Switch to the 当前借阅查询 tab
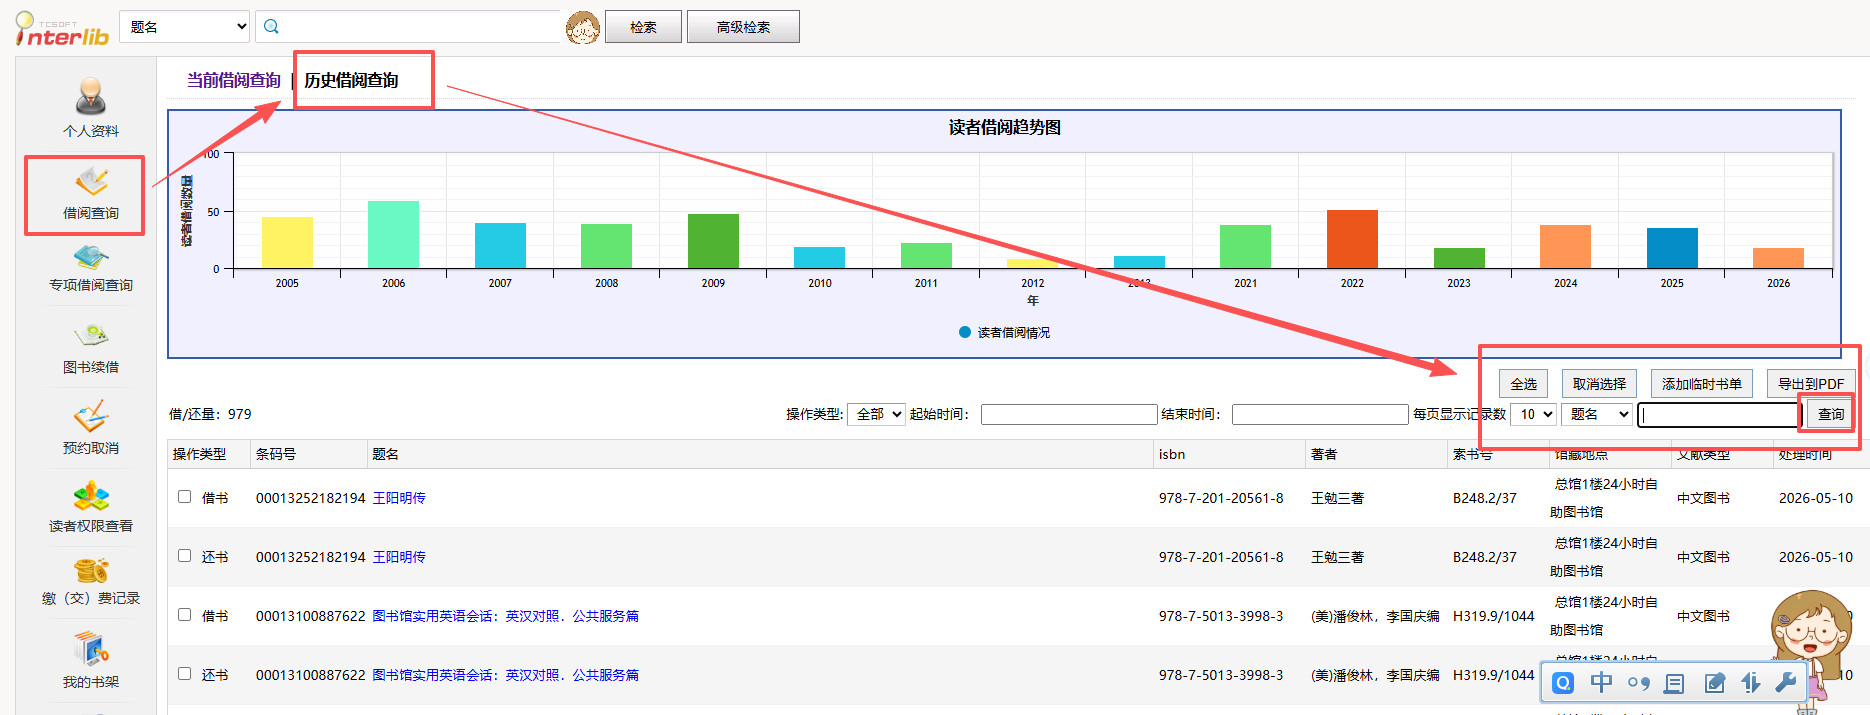The image size is (1870, 715). (x=234, y=80)
